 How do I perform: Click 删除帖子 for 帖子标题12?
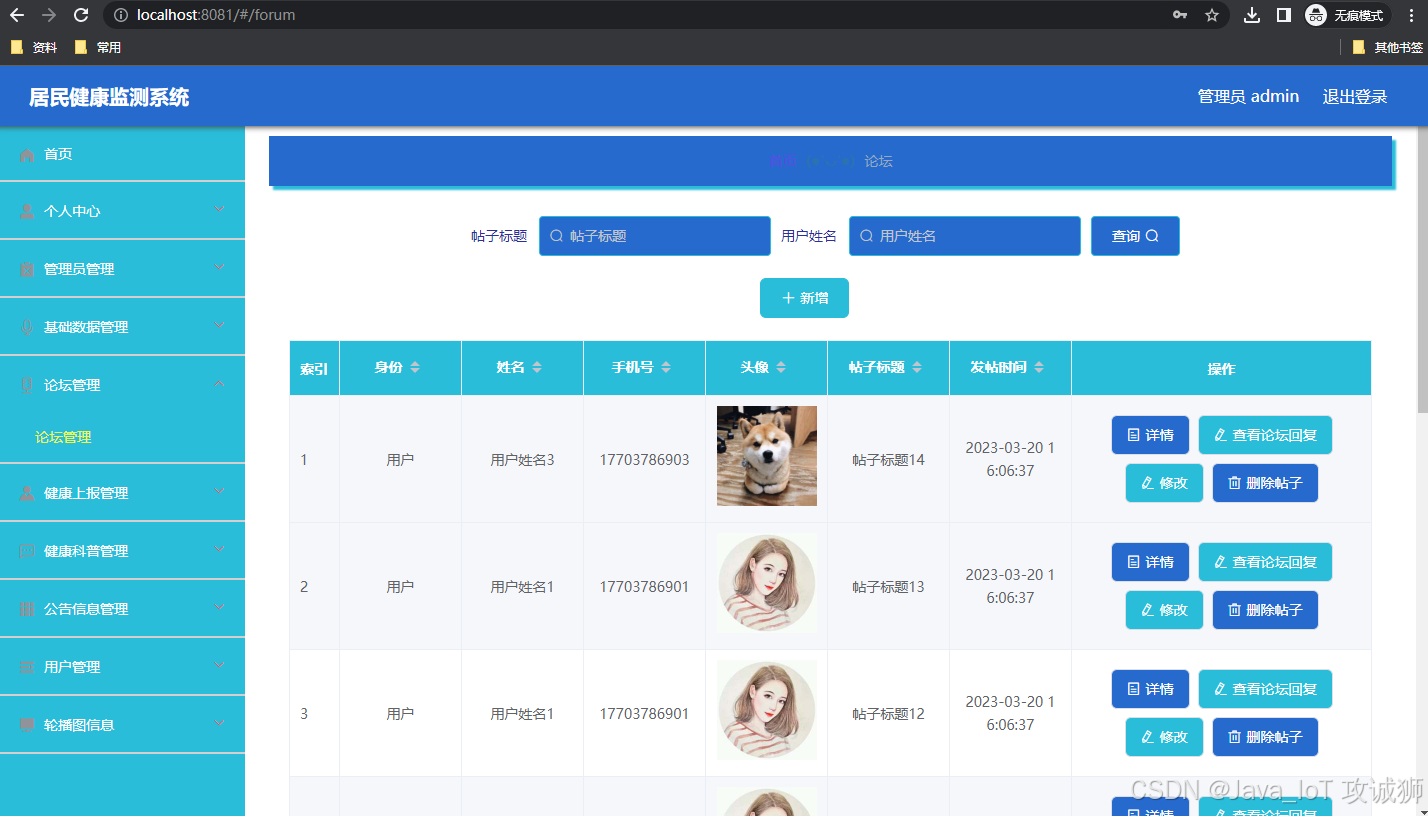click(1265, 737)
